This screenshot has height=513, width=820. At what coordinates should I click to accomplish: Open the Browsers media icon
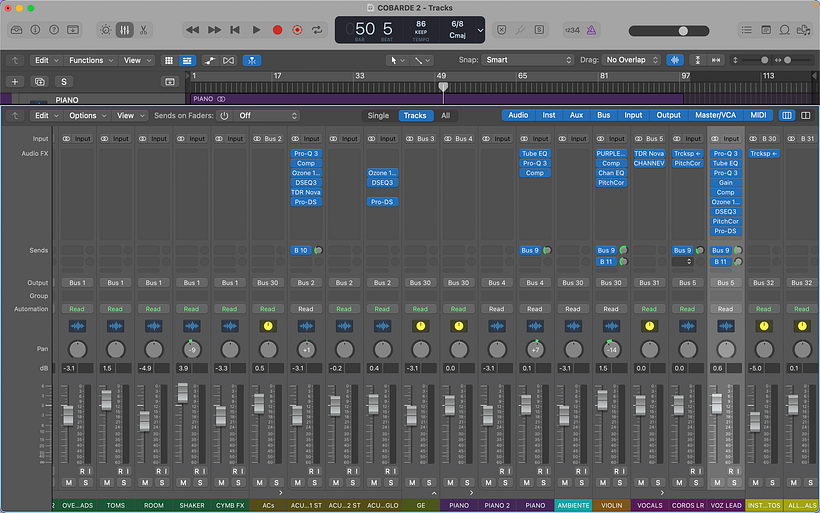[x=803, y=30]
